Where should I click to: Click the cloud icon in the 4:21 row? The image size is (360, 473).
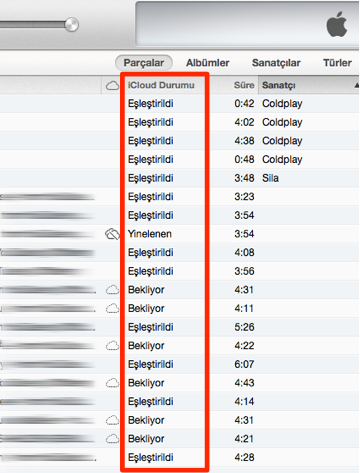[112, 439]
